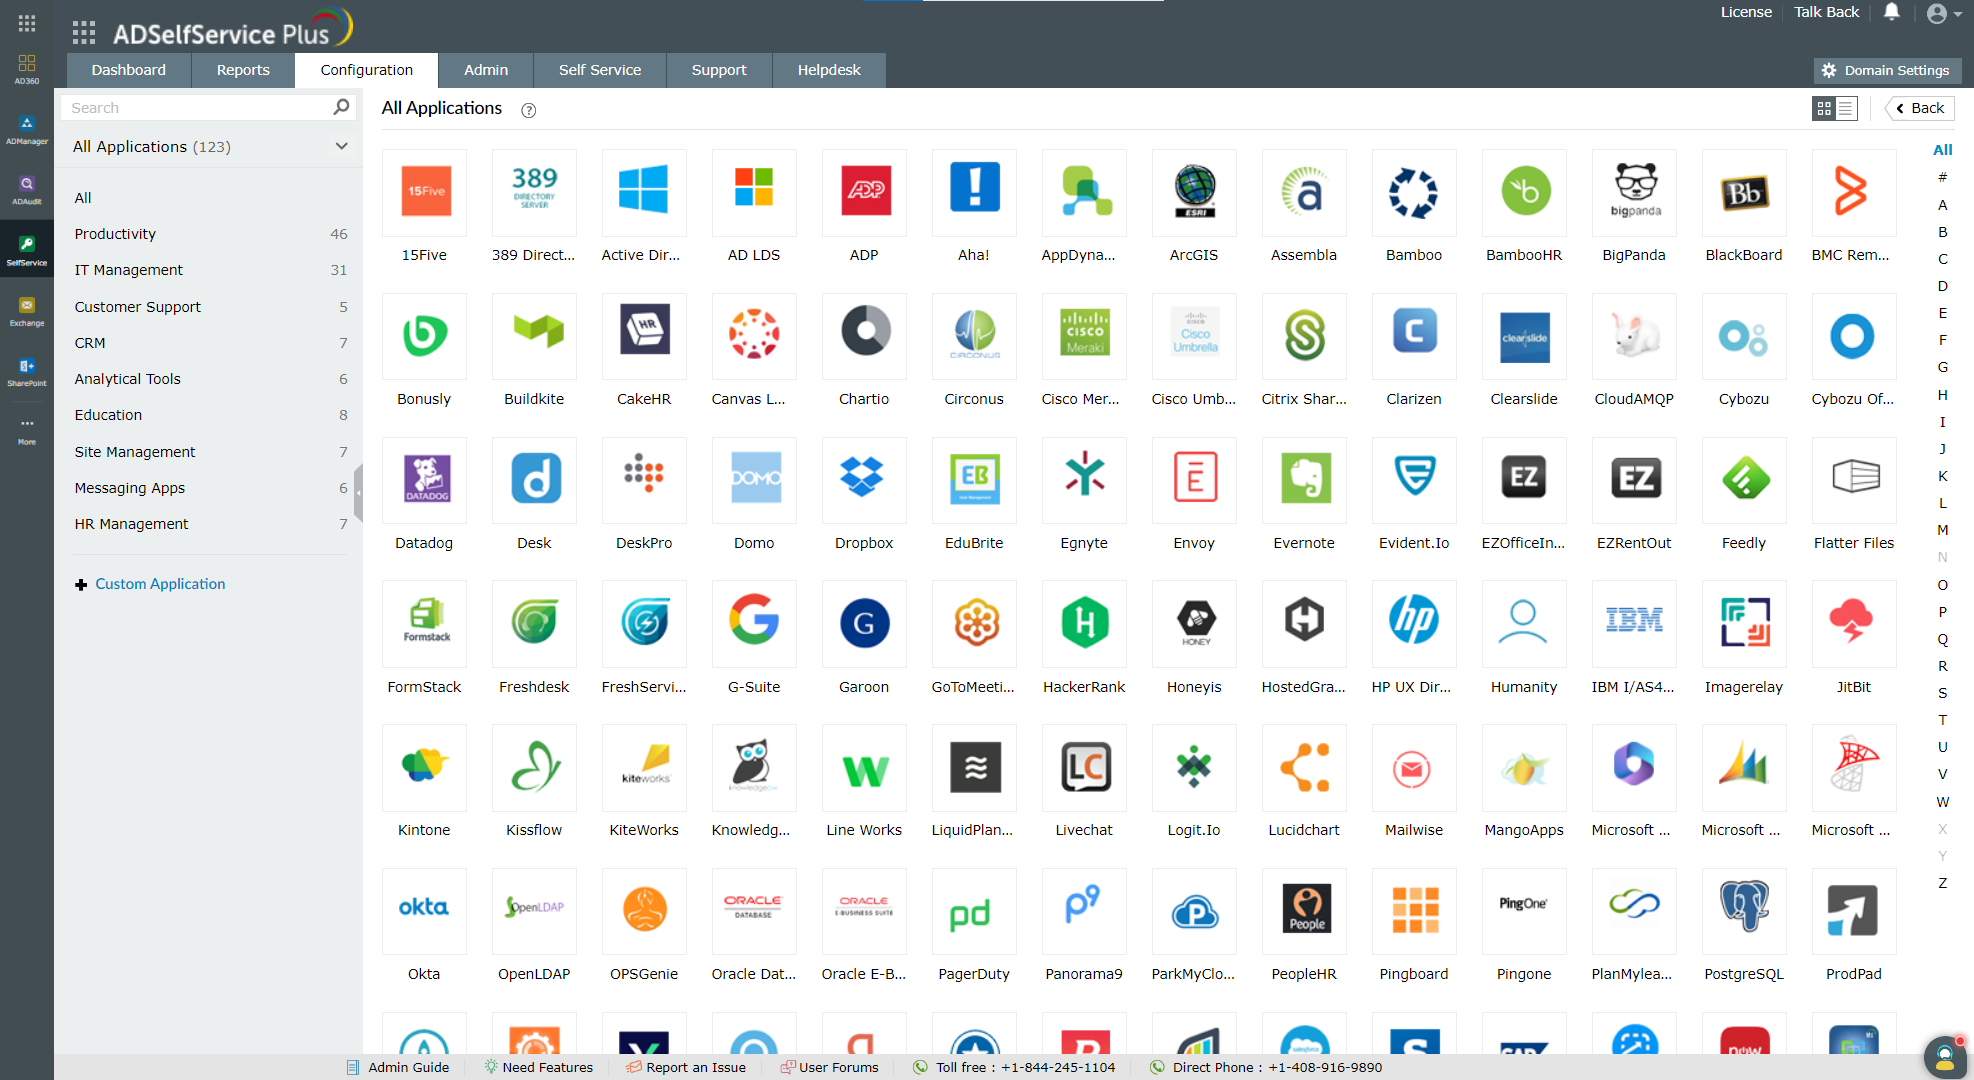The height and width of the screenshot is (1080, 1974).
Task: Click the help question-mark icon beside All Applications
Action: click(528, 110)
